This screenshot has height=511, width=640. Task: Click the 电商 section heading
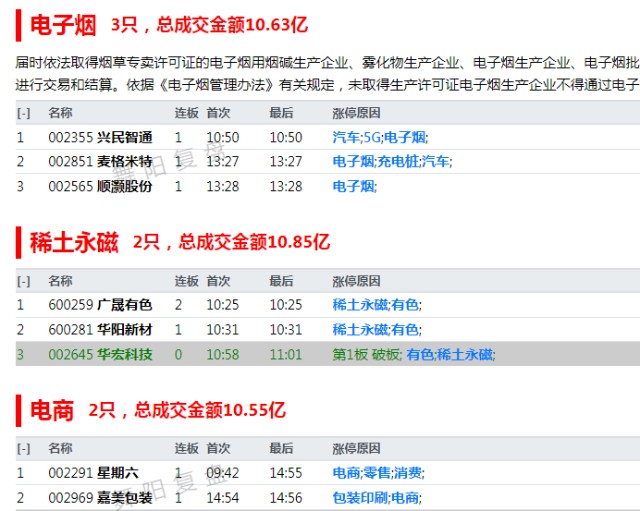coord(52,410)
